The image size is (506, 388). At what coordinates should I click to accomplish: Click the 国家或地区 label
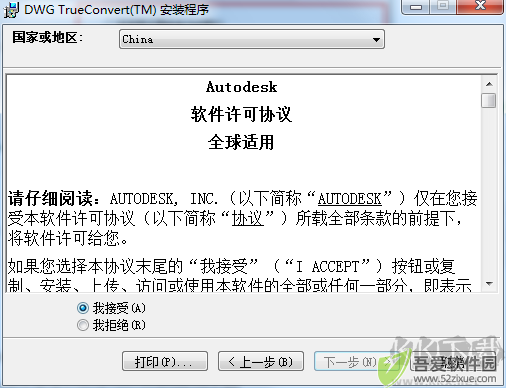48,37
